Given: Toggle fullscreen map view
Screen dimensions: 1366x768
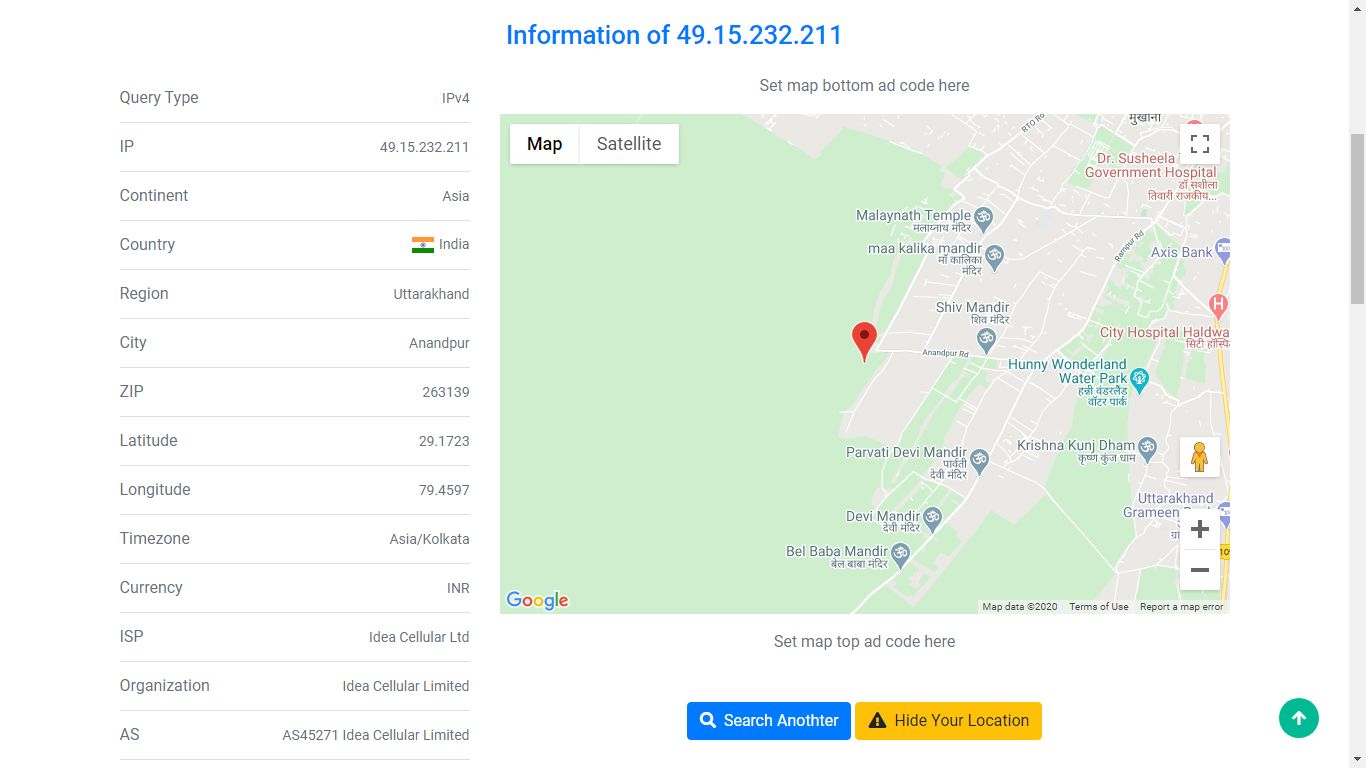Looking at the screenshot, I should pos(1200,144).
